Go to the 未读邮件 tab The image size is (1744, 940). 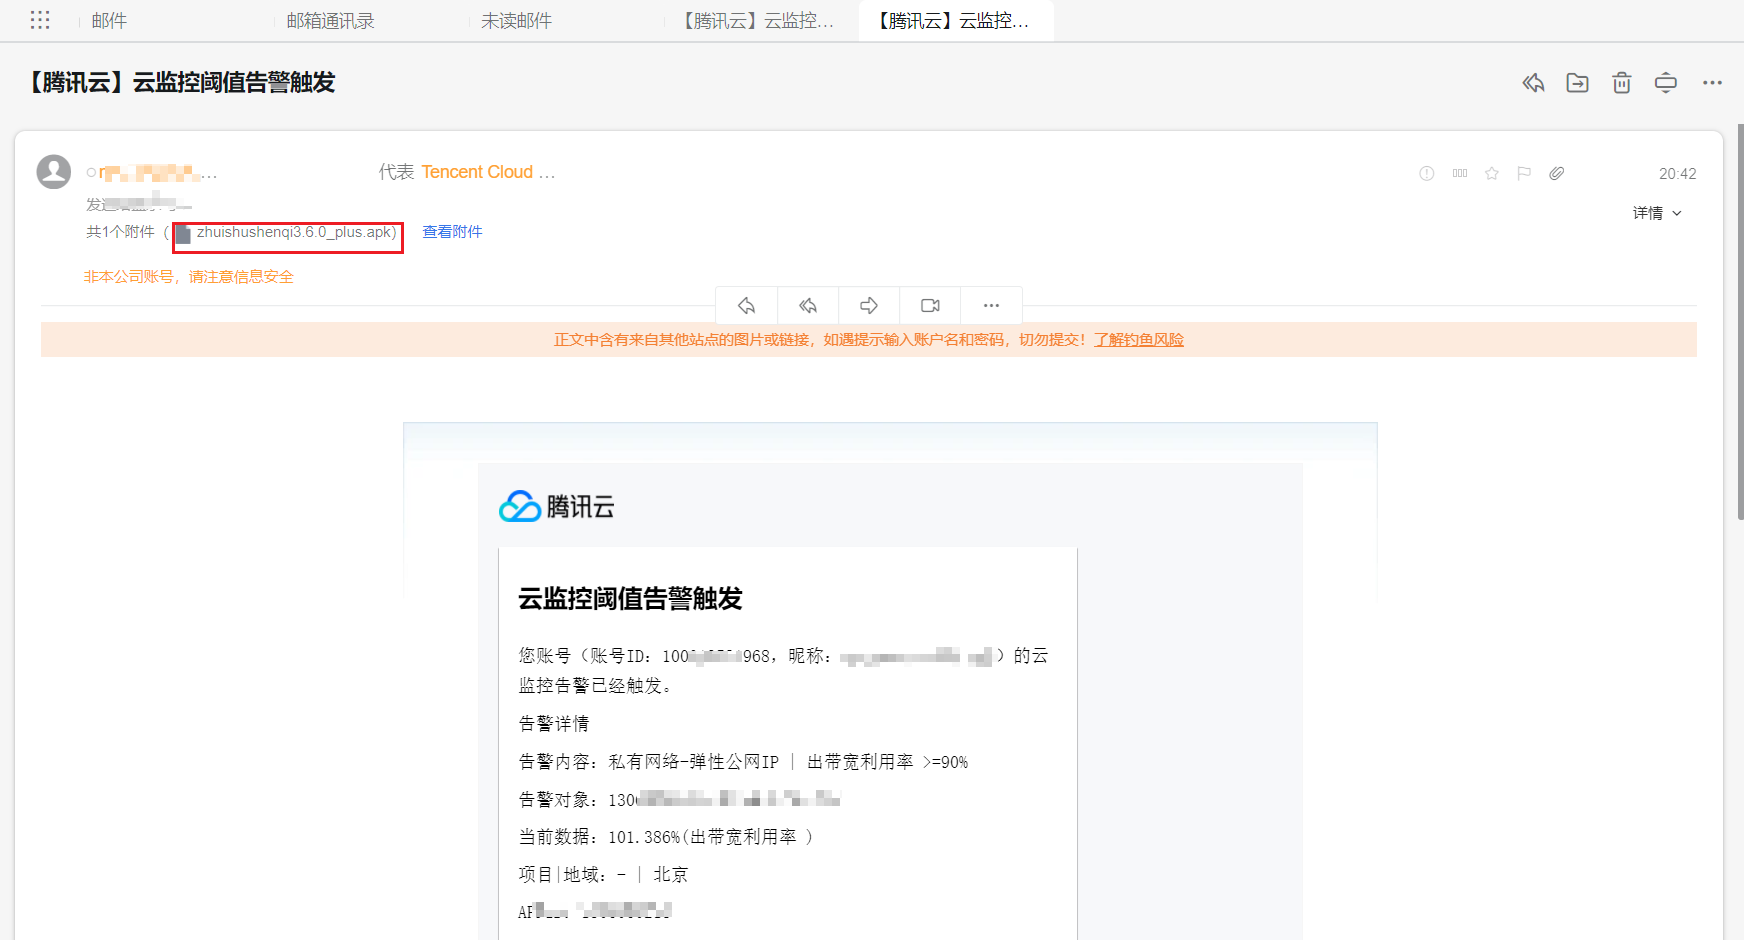click(516, 21)
